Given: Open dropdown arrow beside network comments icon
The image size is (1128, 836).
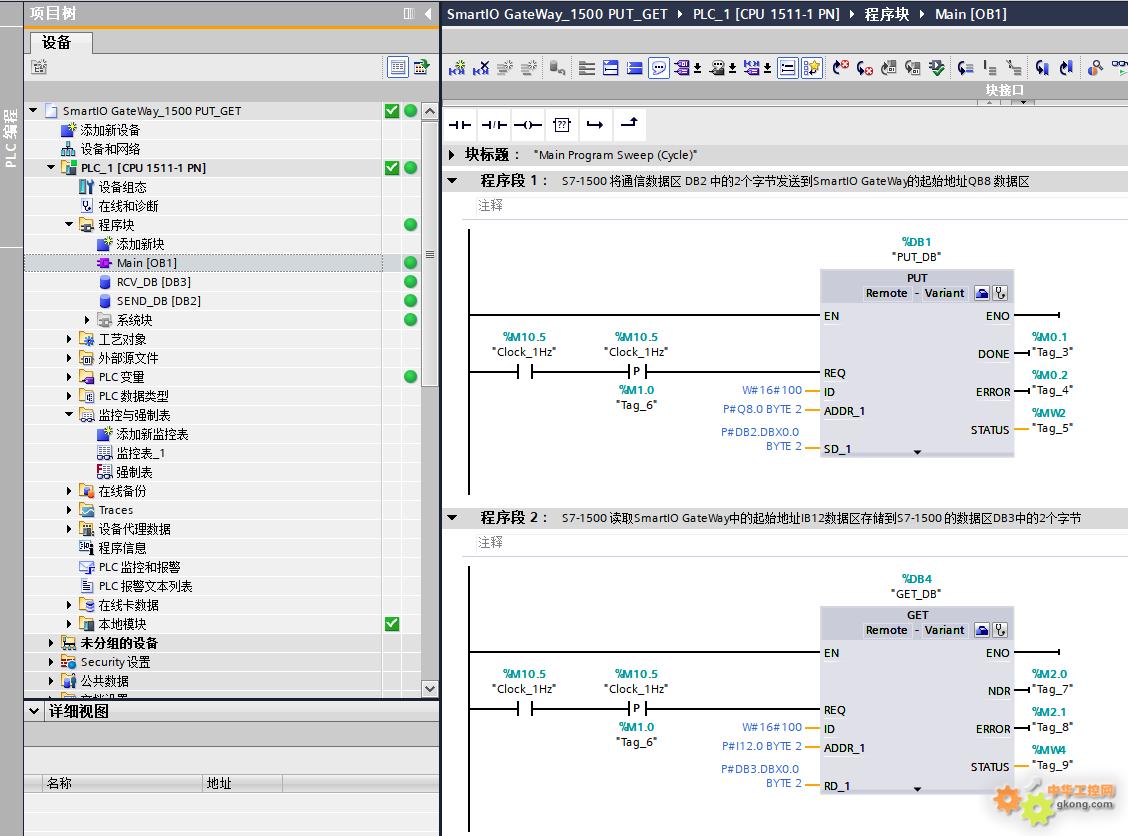Looking at the screenshot, I should click(x=732, y=68).
